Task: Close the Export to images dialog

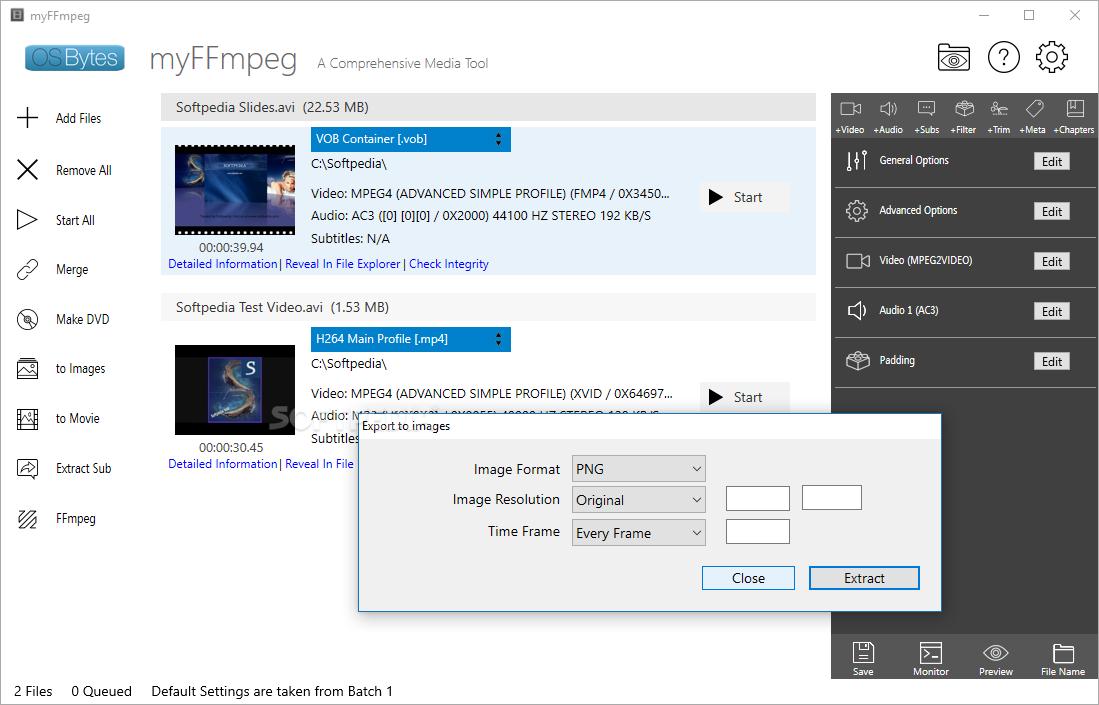Action: (748, 578)
